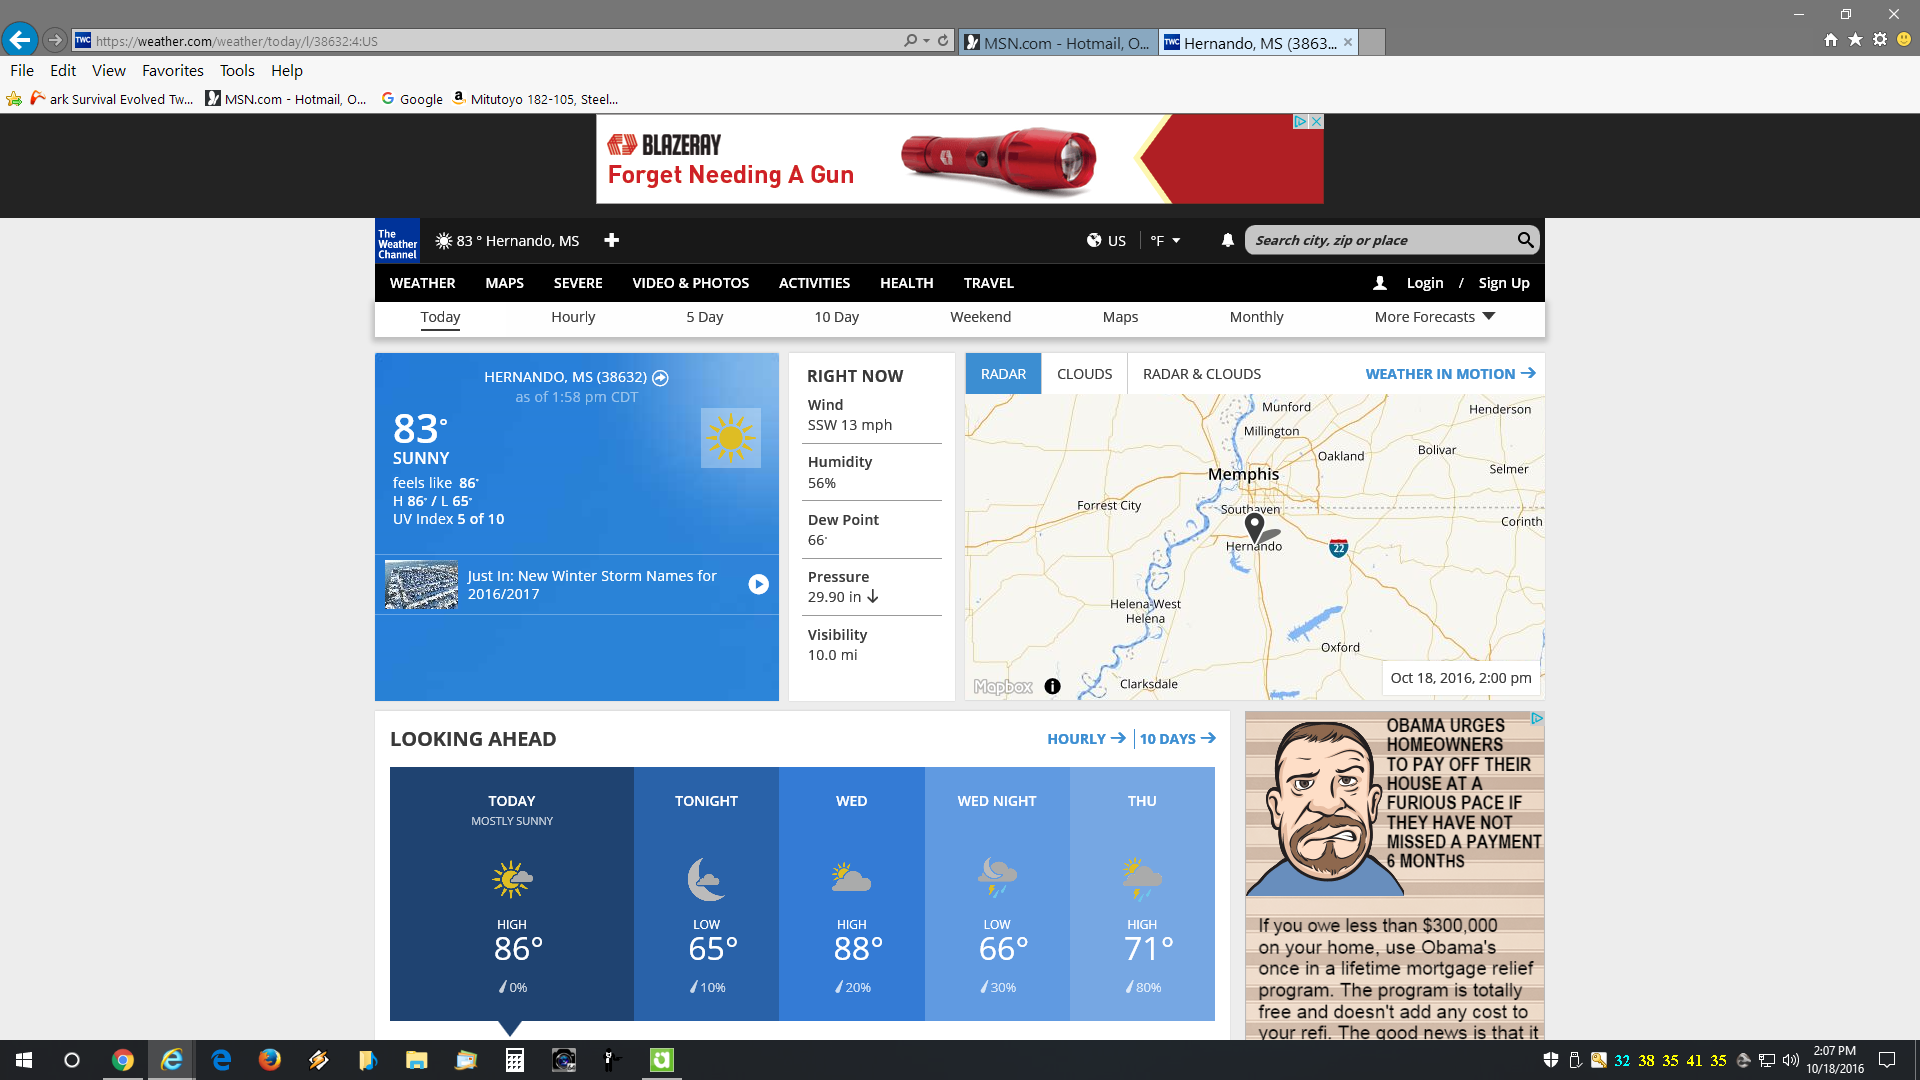The height and width of the screenshot is (1080, 1920).
Task: Click the plus icon to add location
Action: tap(611, 240)
